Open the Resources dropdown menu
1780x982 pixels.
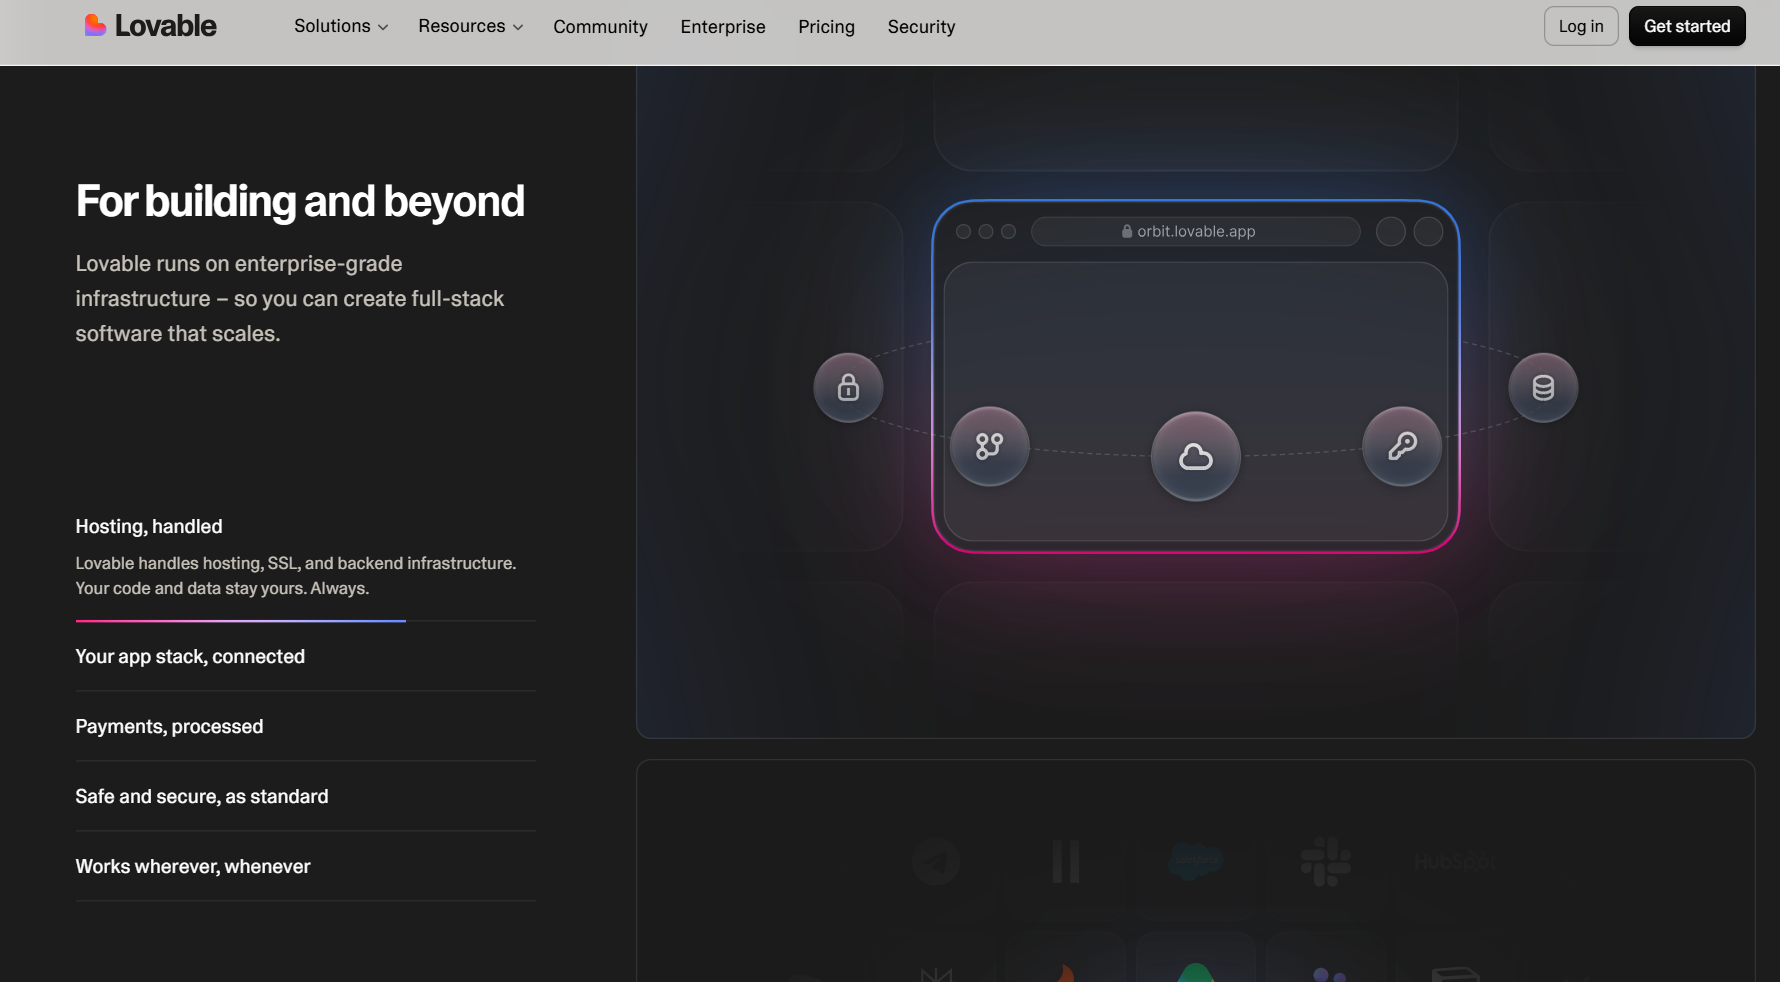click(471, 26)
